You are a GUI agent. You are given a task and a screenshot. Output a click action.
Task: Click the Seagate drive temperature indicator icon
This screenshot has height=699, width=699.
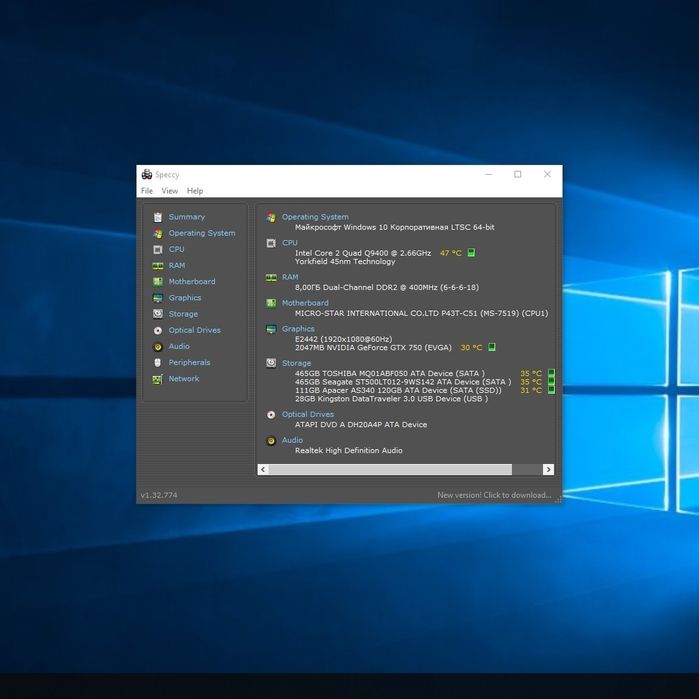551,381
